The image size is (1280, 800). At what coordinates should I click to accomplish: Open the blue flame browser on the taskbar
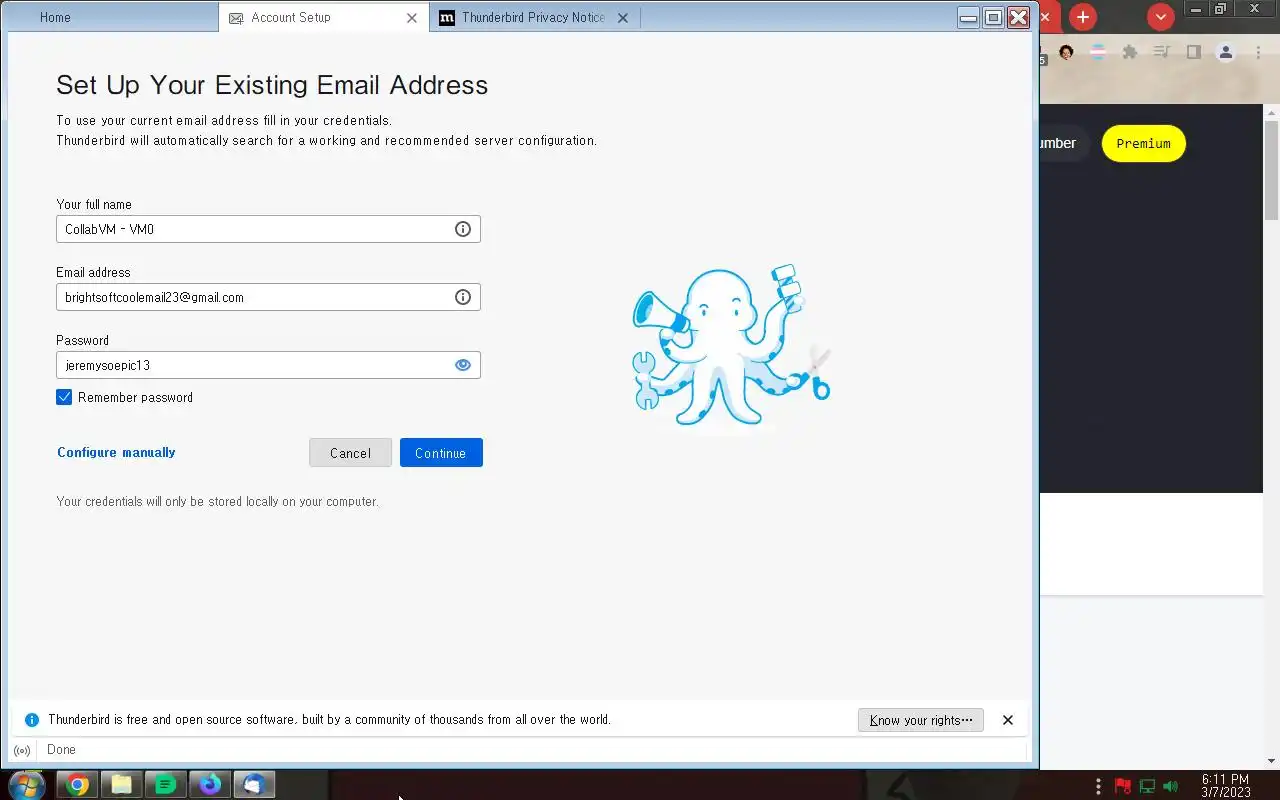point(210,785)
